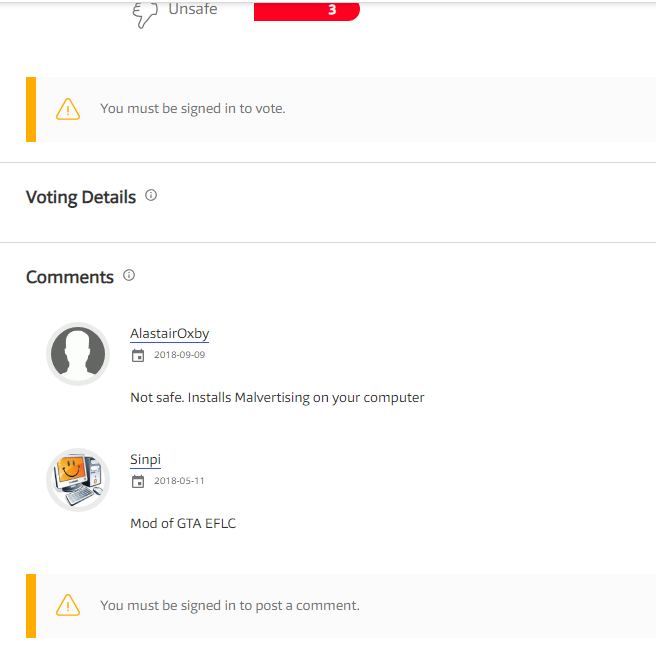The image size is (656, 647).
Task: Click calendar icon beside 2018-09-09
Action: click(x=138, y=355)
